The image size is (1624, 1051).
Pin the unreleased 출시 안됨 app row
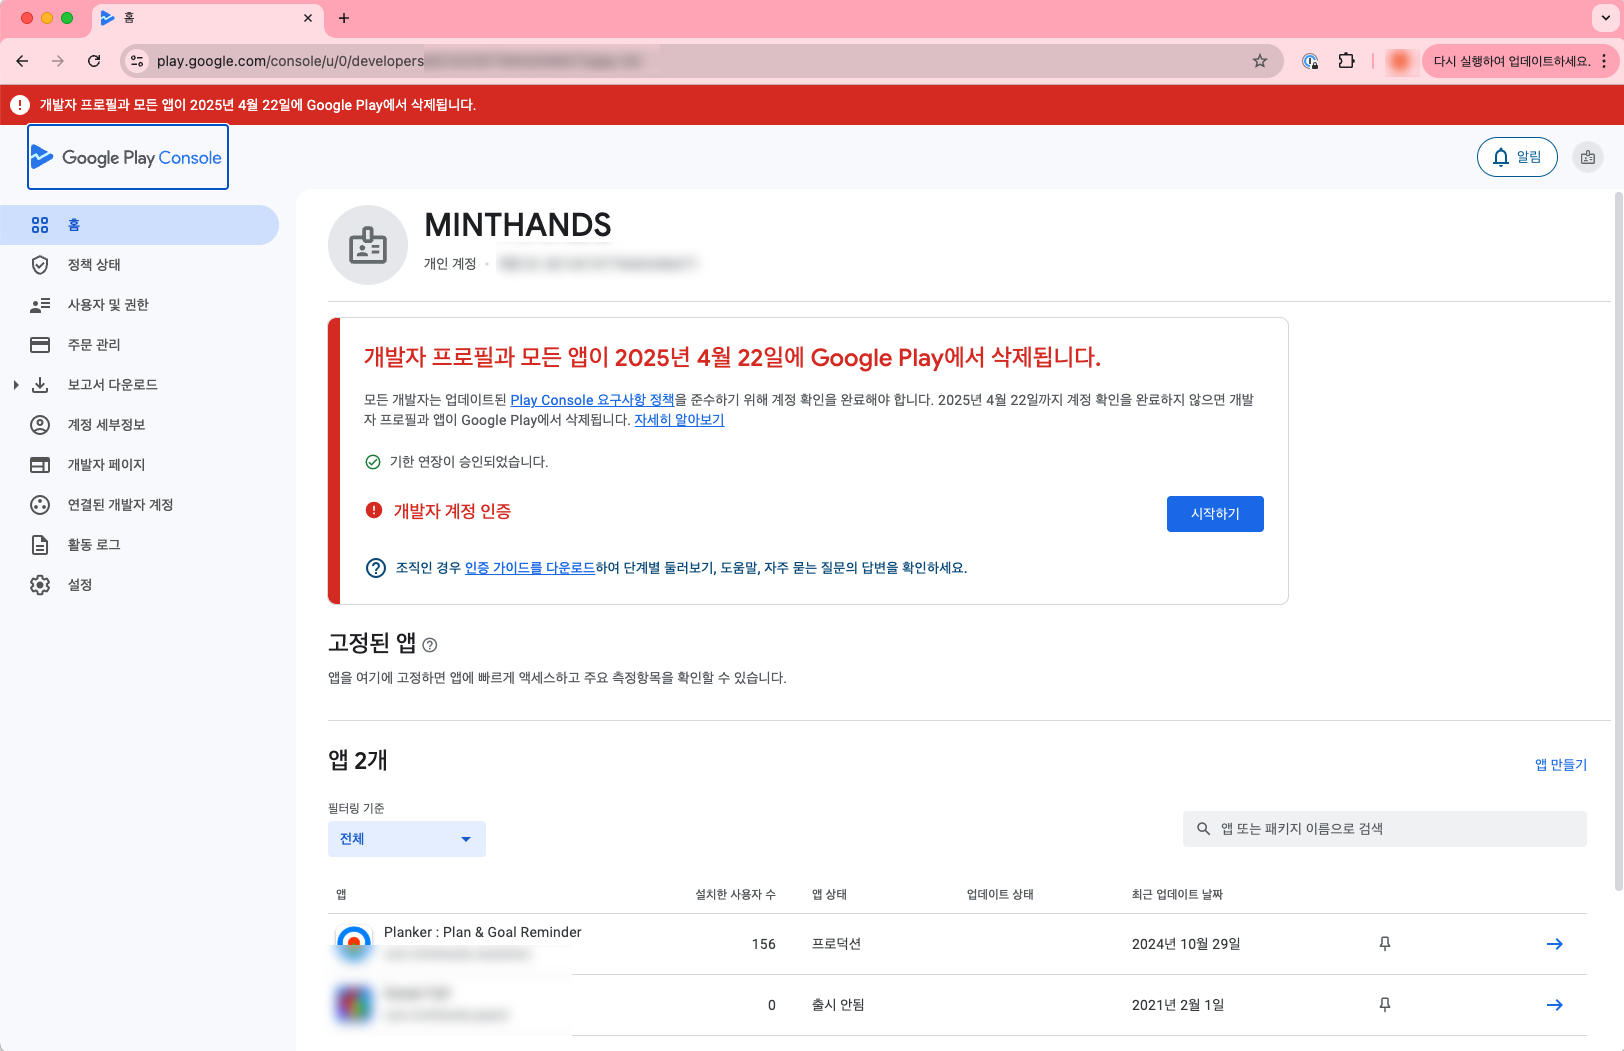pos(1385,1005)
